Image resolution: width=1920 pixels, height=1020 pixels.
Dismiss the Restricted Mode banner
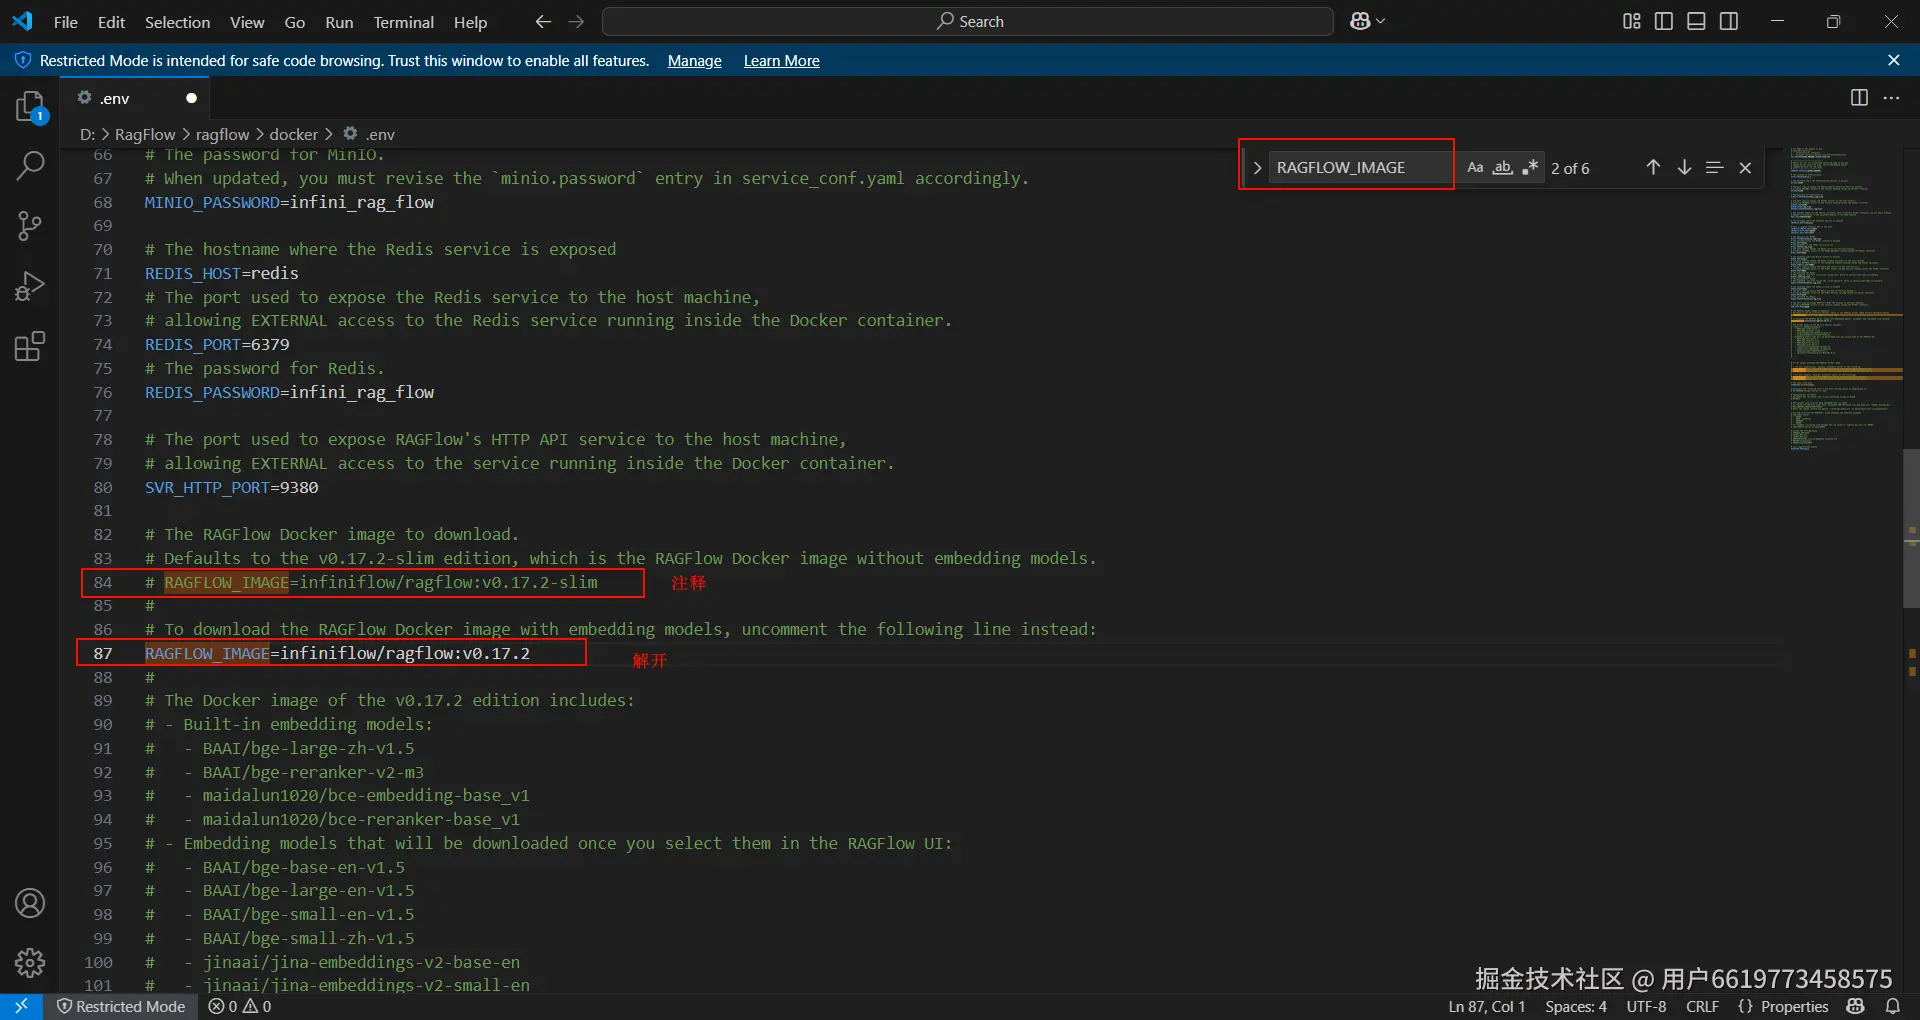(x=1893, y=60)
